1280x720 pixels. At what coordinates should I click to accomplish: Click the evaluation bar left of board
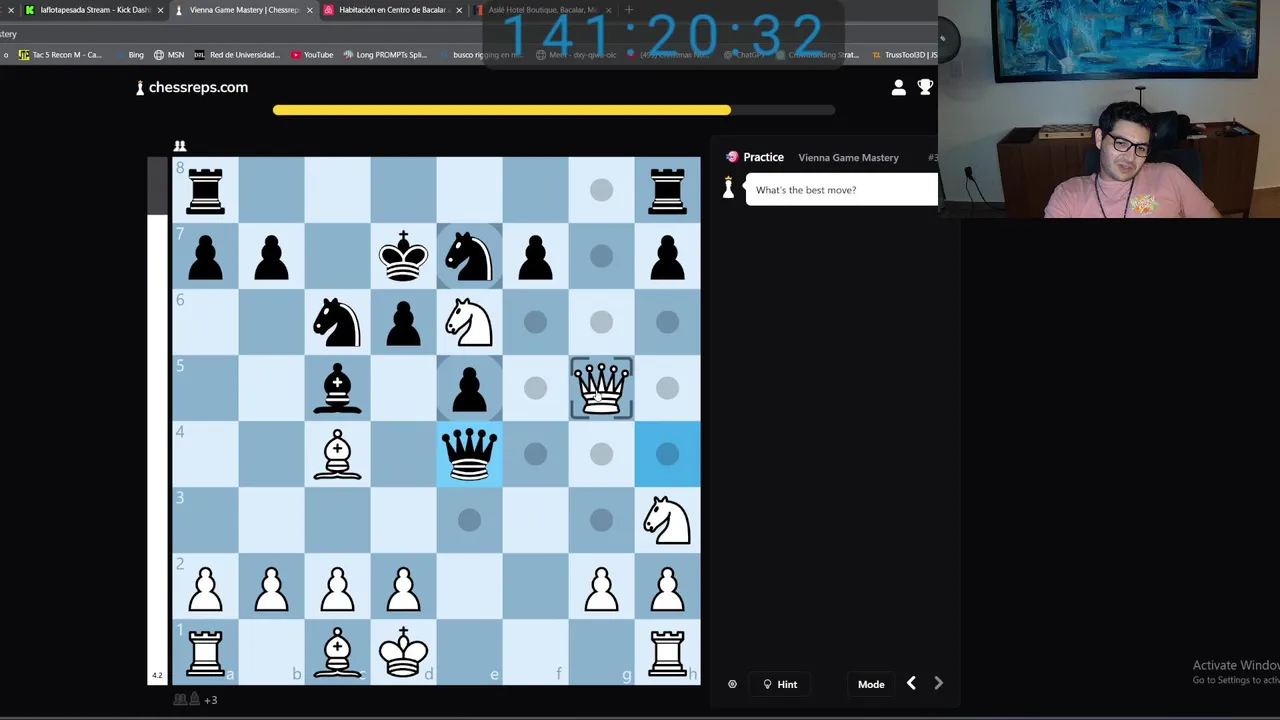pyautogui.click(x=157, y=420)
